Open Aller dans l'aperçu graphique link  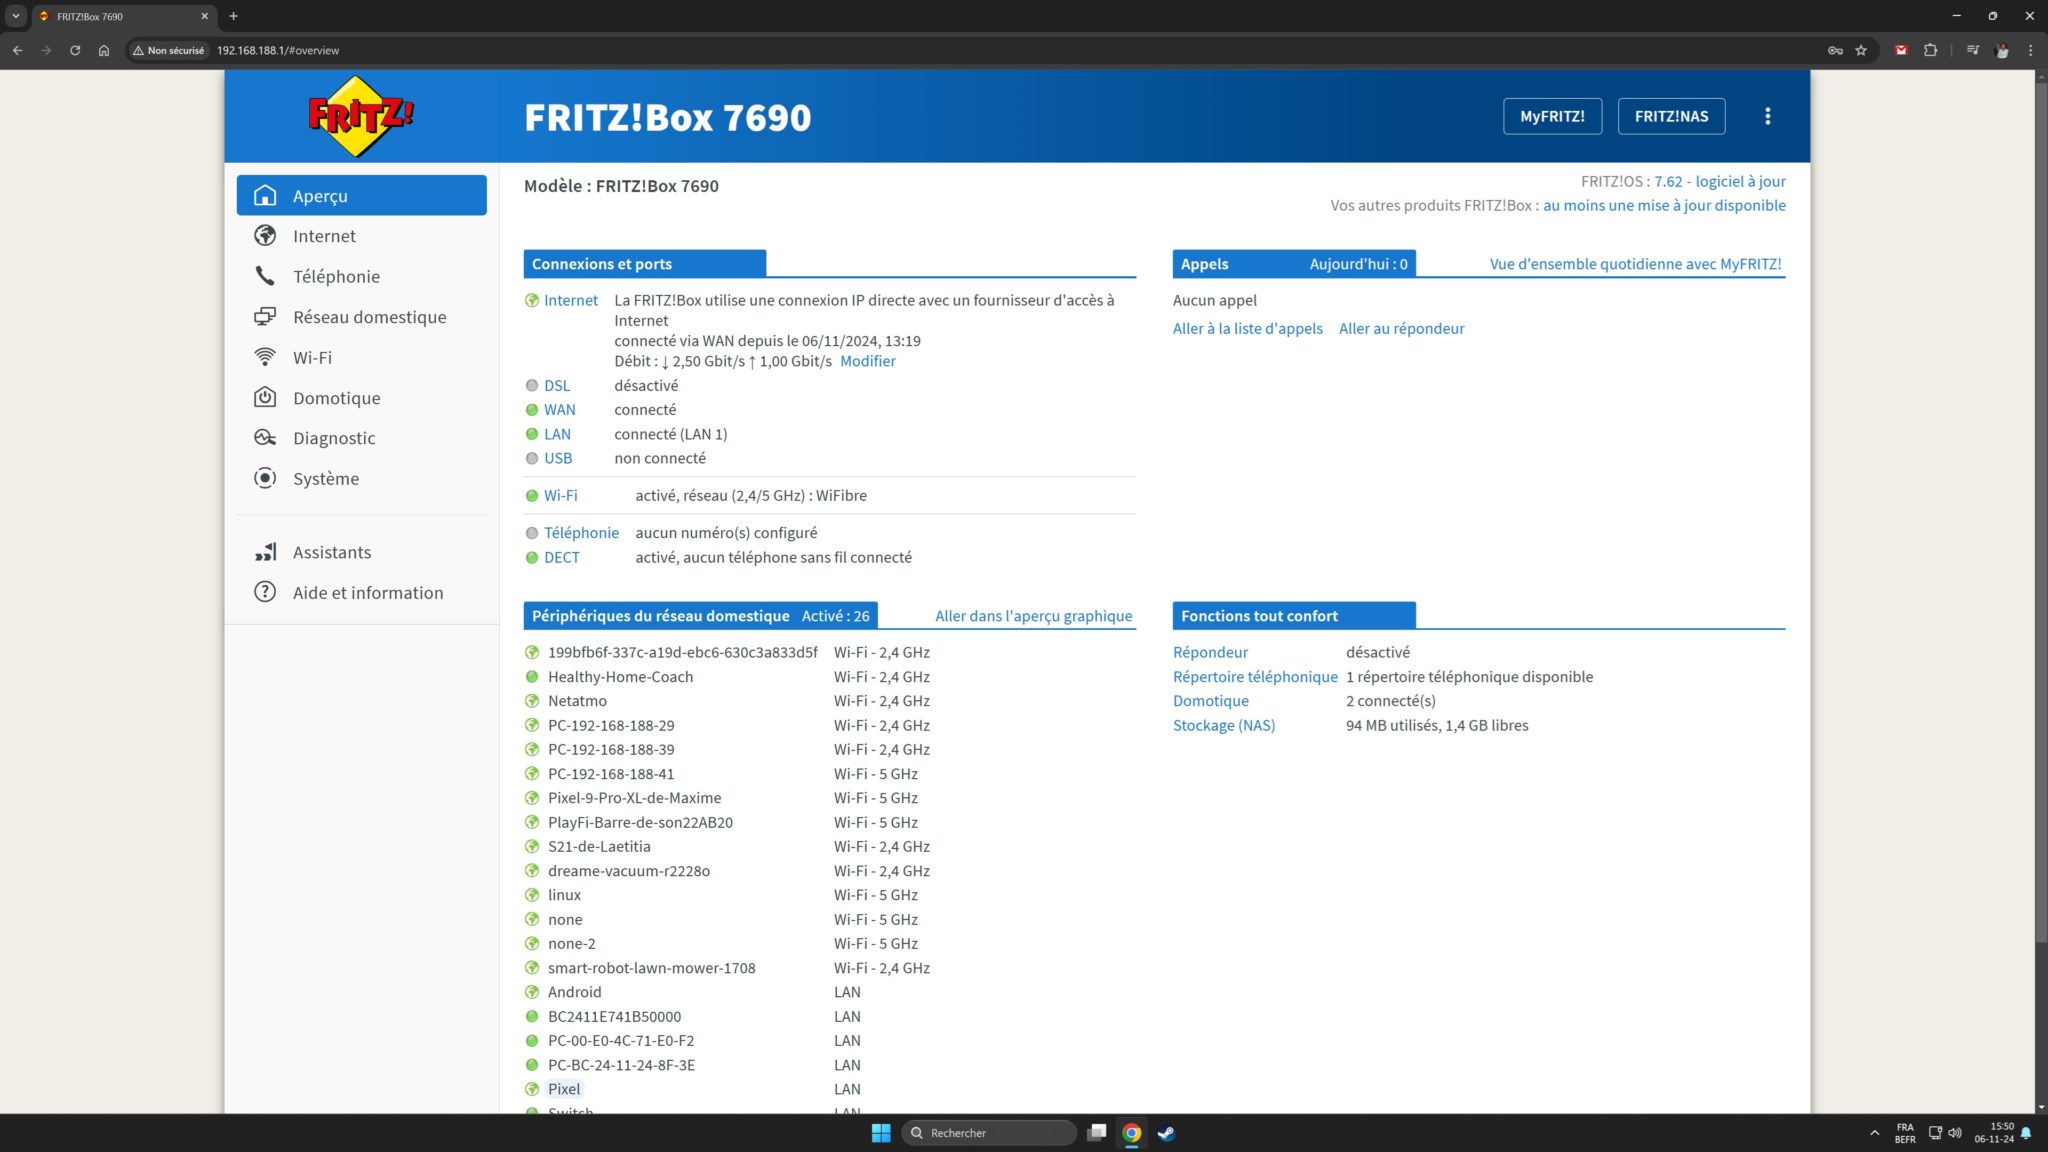[x=1033, y=616]
